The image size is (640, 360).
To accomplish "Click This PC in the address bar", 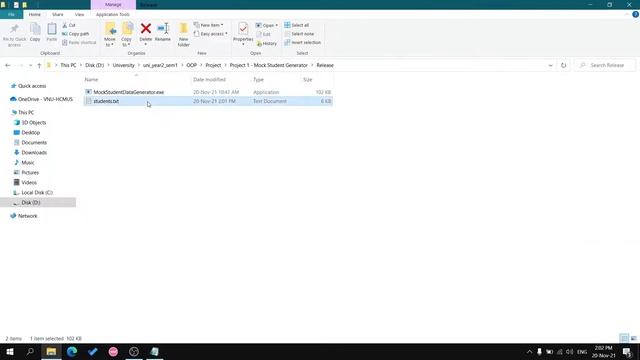I will 68,65.
